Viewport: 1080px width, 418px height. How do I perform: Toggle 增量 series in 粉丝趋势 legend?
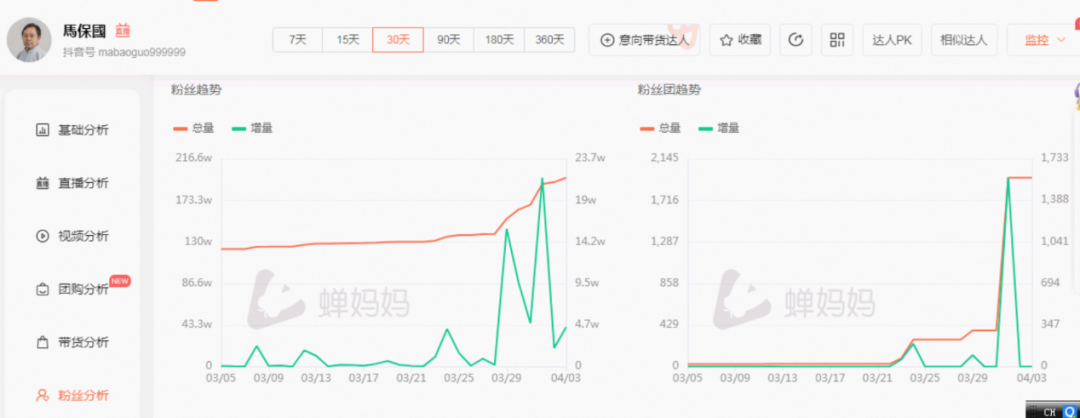[251, 128]
